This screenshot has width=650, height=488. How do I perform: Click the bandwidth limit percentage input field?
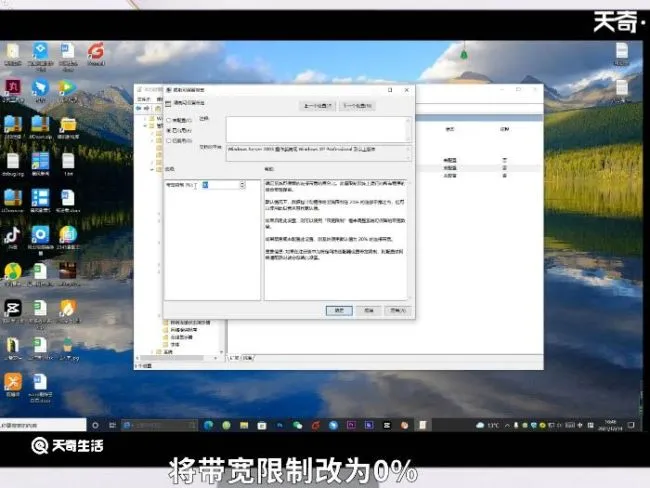(220, 185)
